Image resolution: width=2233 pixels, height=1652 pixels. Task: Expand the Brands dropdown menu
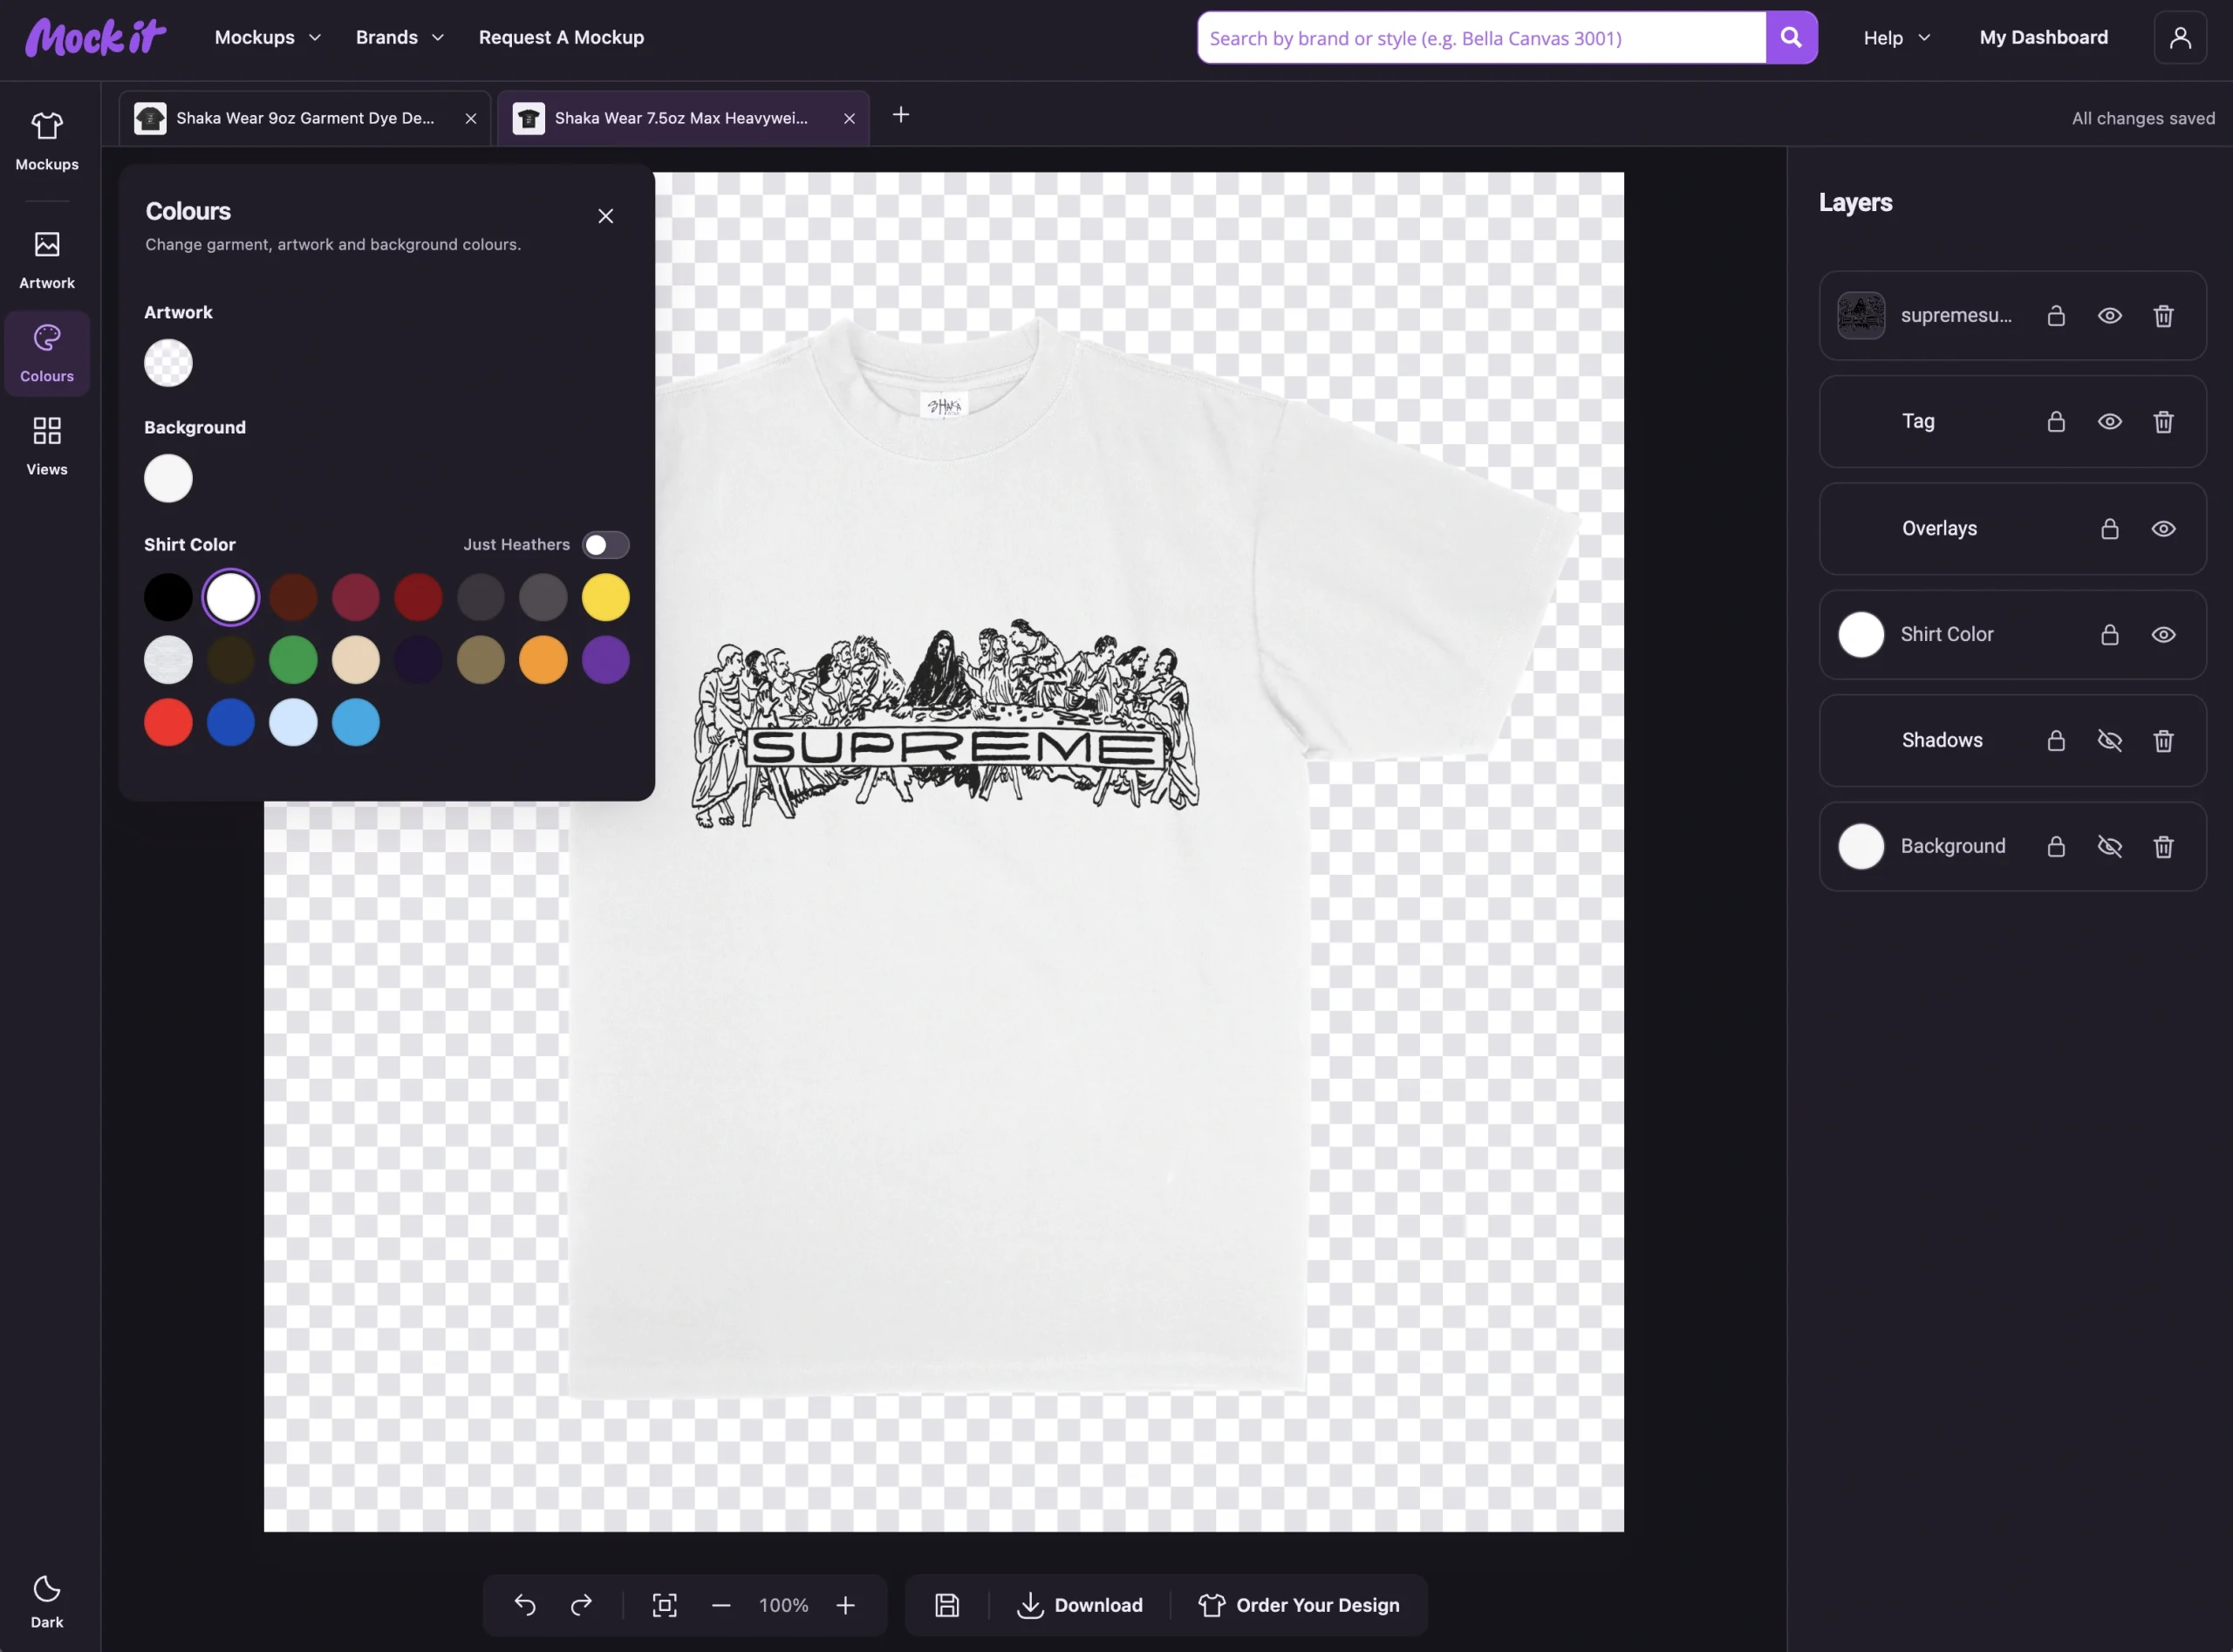[x=400, y=38]
